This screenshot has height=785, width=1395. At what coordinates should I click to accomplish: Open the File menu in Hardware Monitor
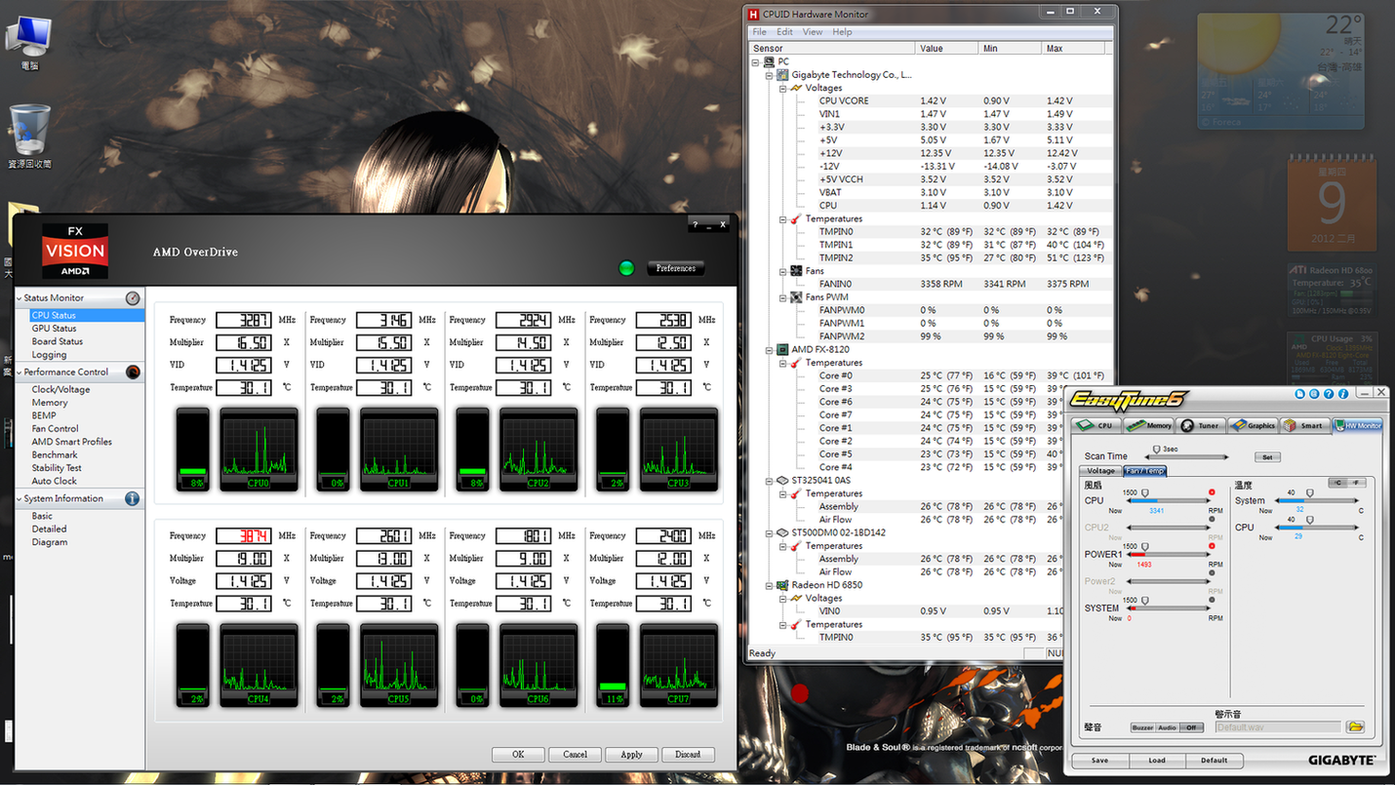pyautogui.click(x=760, y=32)
